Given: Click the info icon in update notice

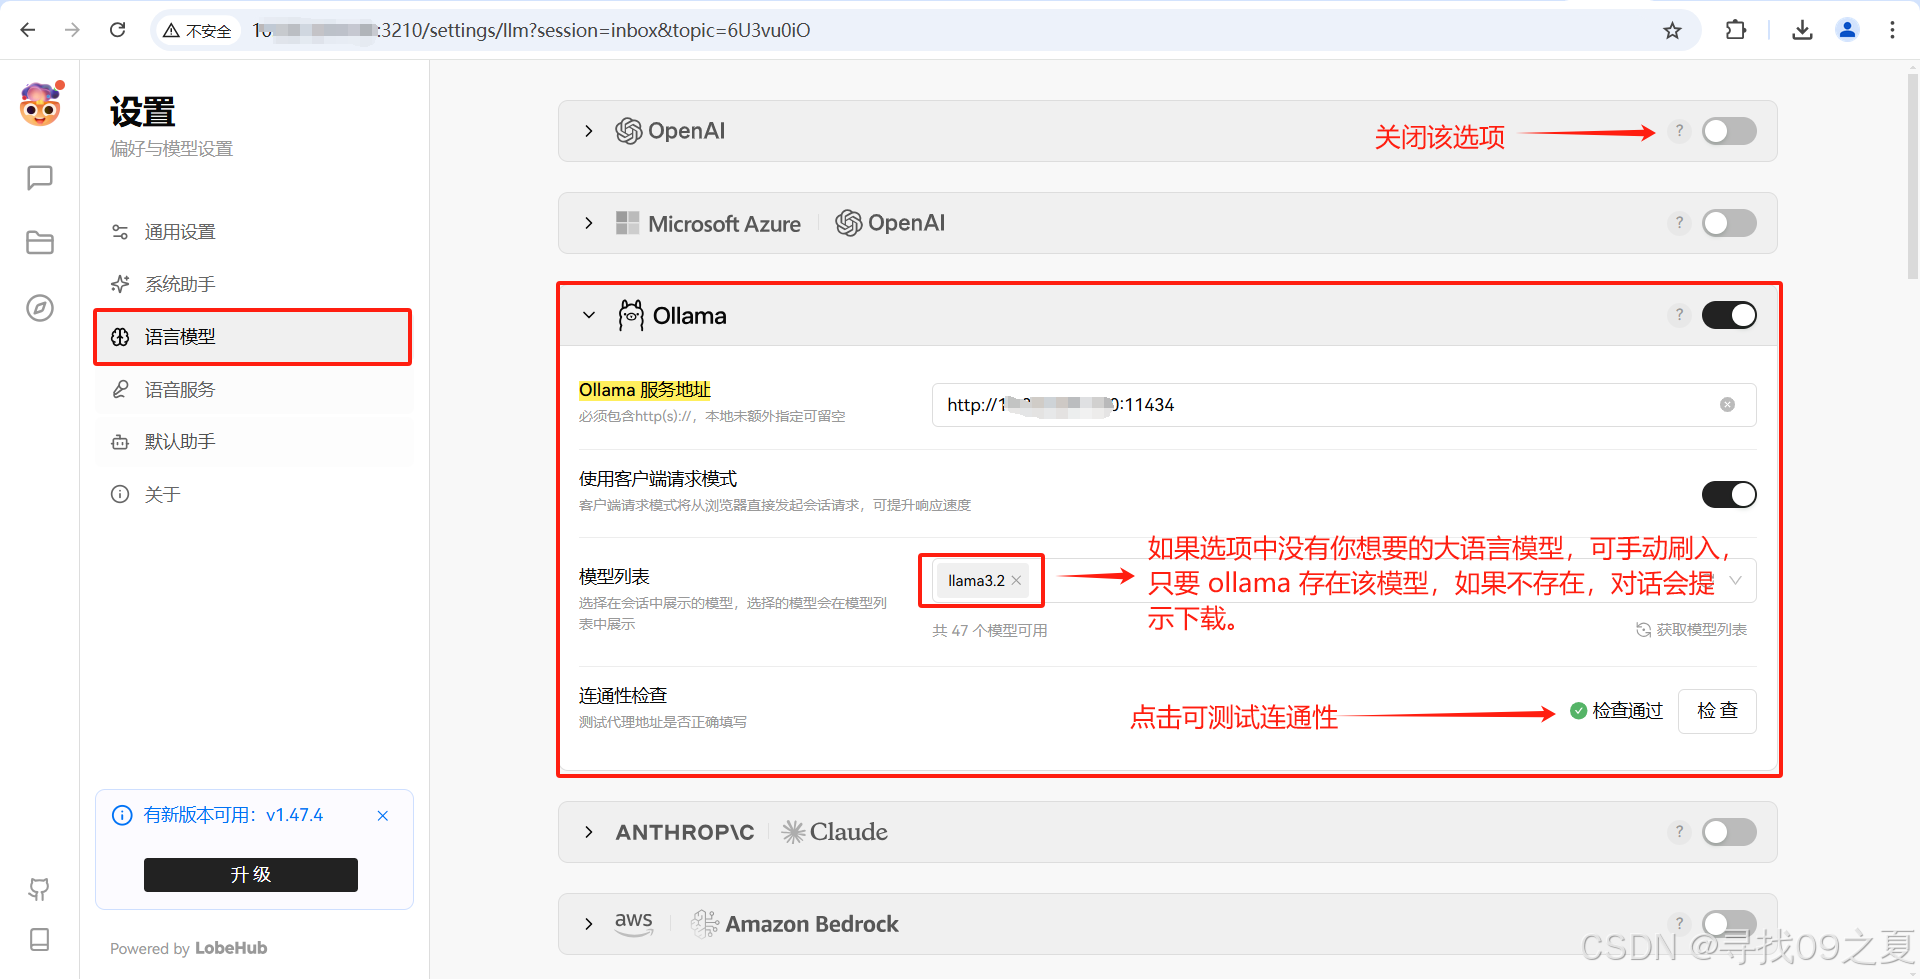Looking at the screenshot, I should [x=122, y=815].
